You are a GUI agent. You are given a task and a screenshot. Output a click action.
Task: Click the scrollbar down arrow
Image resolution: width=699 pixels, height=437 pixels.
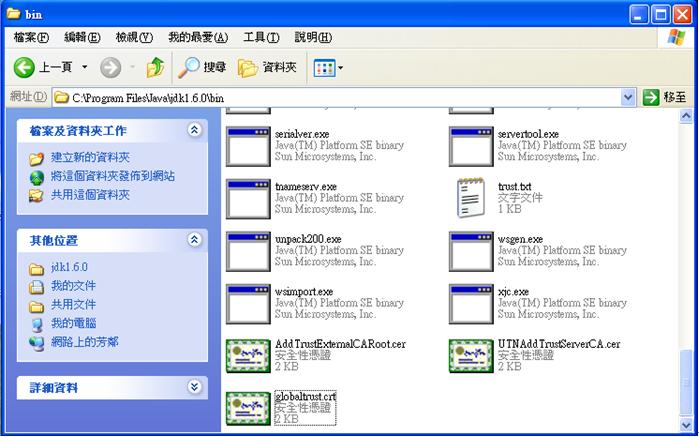[686, 423]
